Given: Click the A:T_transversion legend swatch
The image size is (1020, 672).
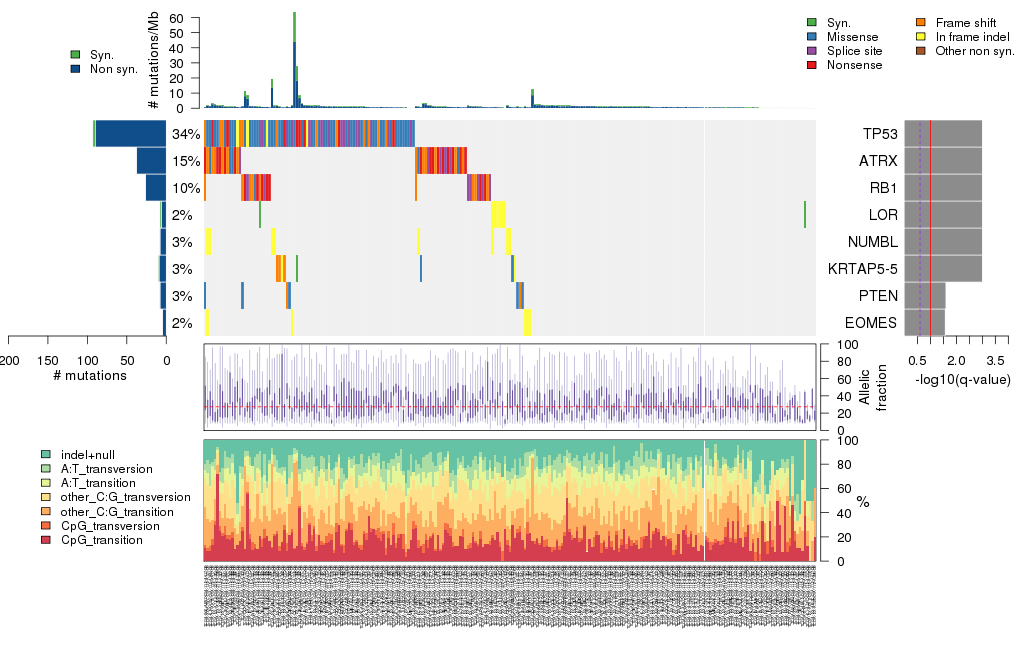Looking at the screenshot, I should [x=45, y=469].
